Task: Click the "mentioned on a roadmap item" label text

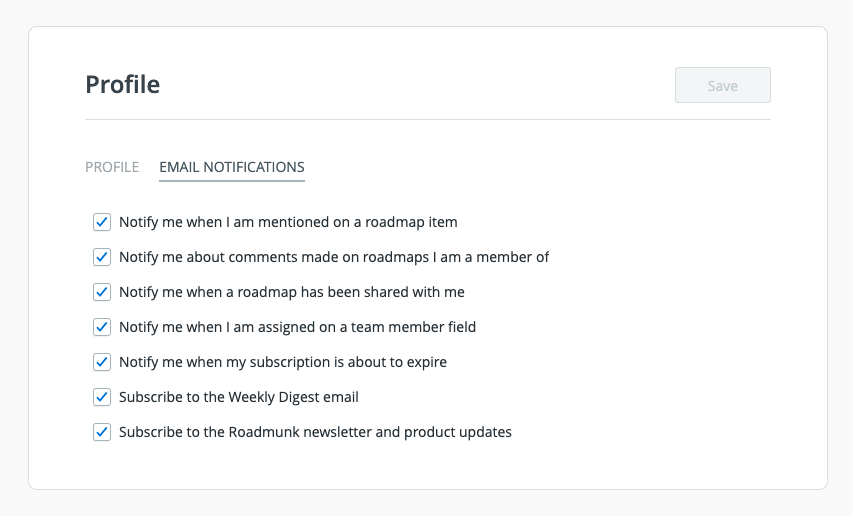Action: pos(288,222)
